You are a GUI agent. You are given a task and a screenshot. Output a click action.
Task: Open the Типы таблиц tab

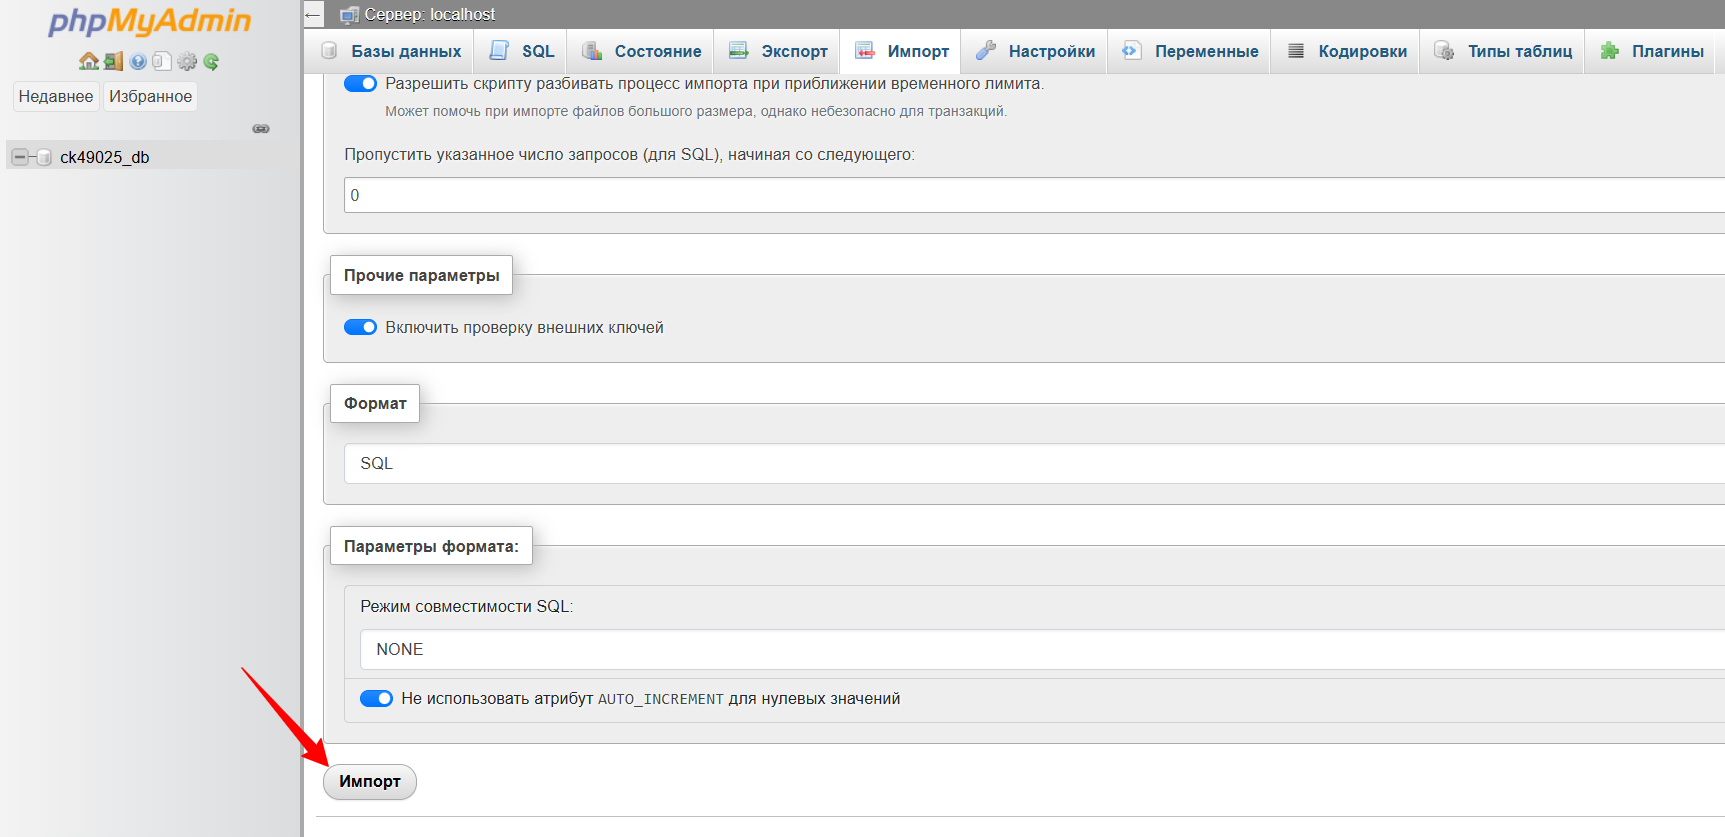pos(1503,51)
